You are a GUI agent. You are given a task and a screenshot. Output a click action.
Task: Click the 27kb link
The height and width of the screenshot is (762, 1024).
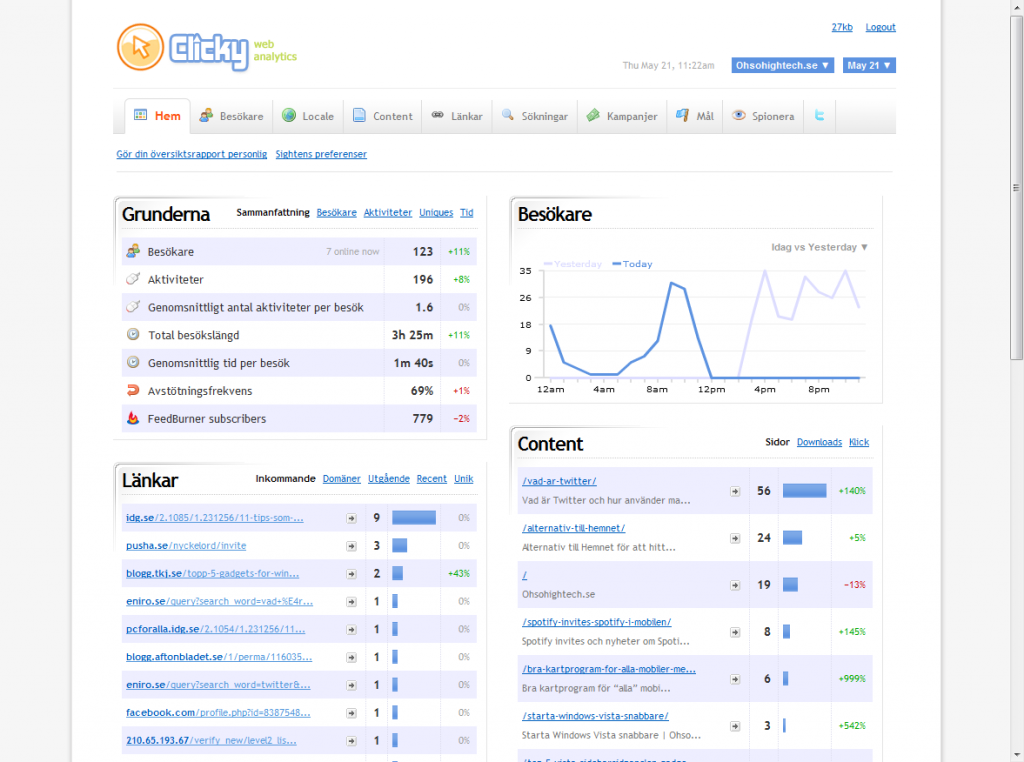(842, 27)
